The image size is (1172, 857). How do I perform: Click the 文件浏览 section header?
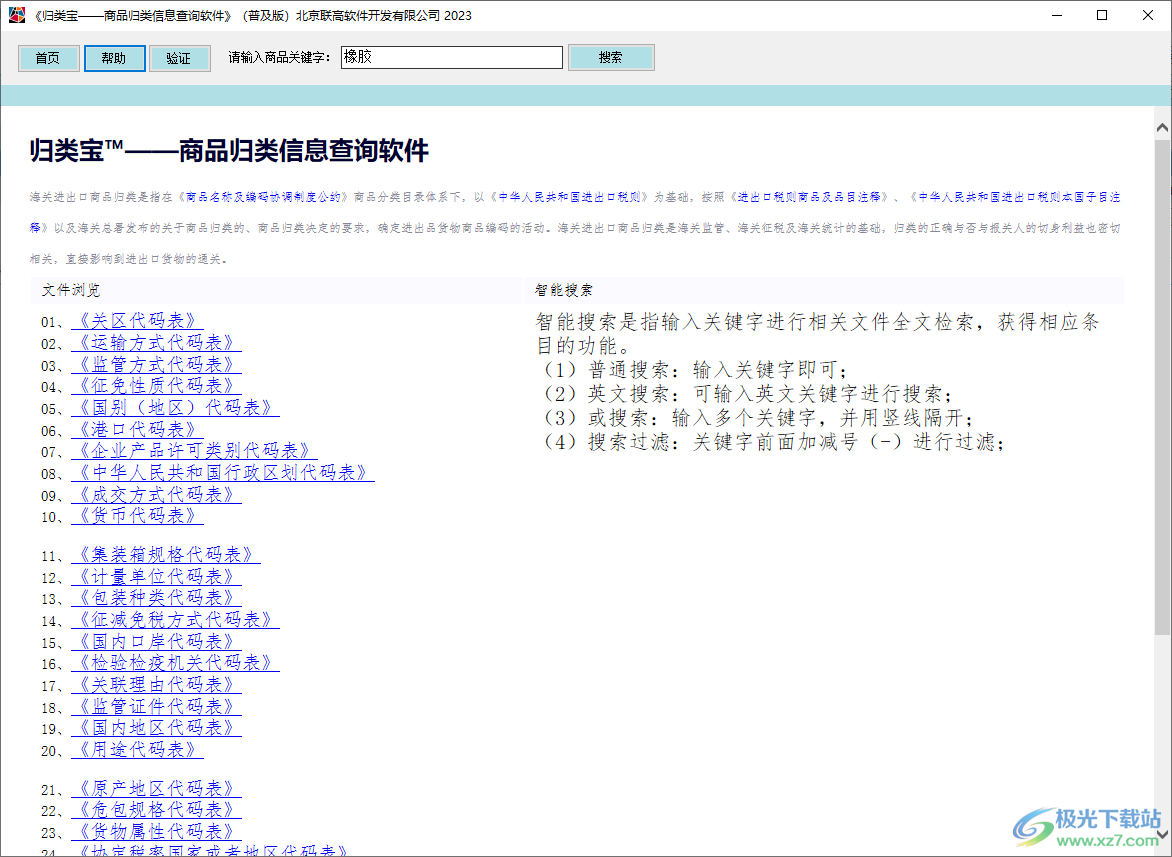71,290
